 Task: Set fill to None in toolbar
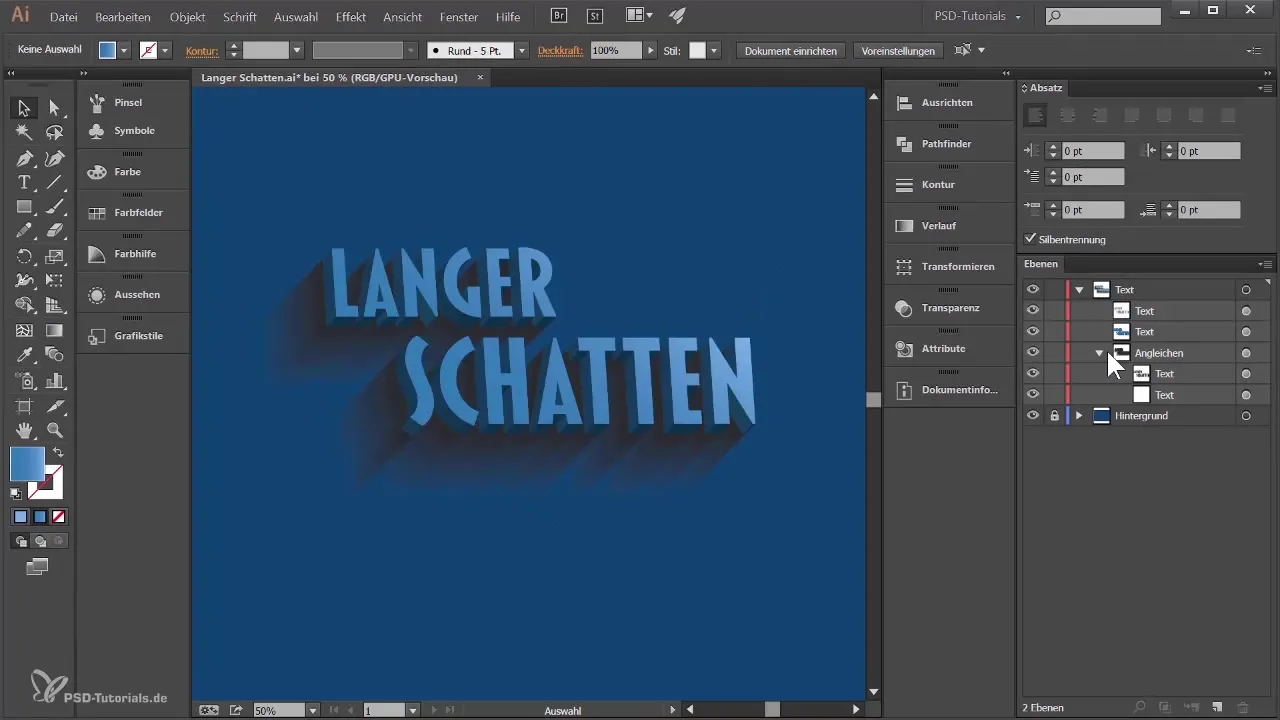pyautogui.click(x=59, y=517)
